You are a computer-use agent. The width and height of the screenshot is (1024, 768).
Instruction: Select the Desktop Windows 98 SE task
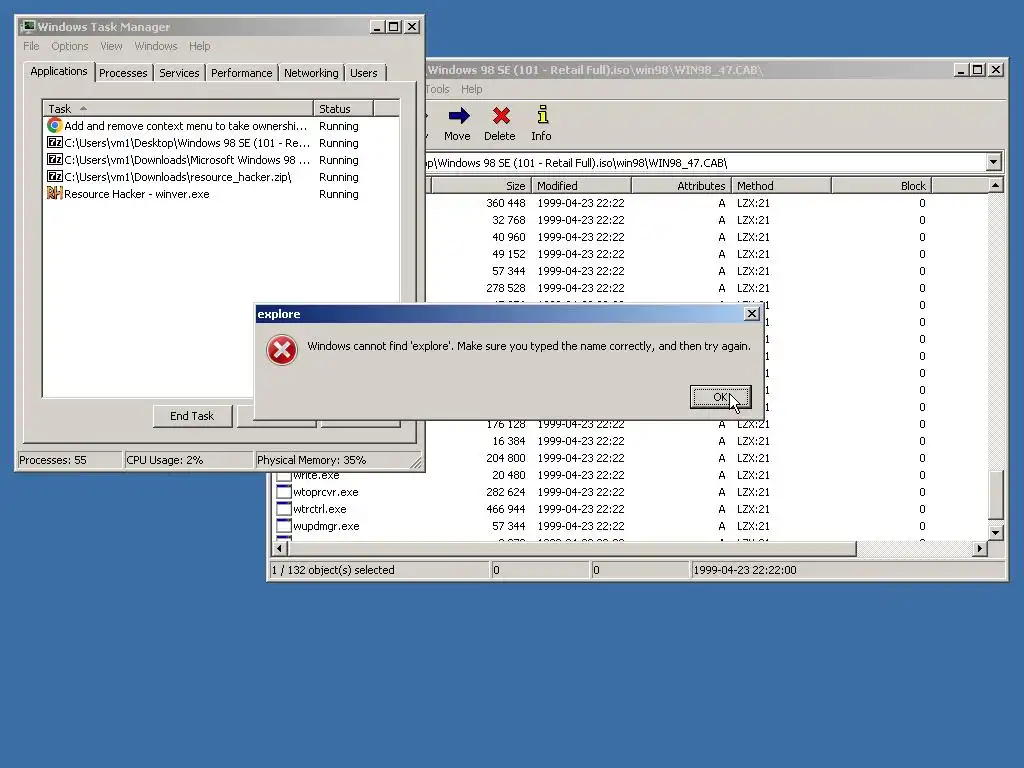coord(221,143)
